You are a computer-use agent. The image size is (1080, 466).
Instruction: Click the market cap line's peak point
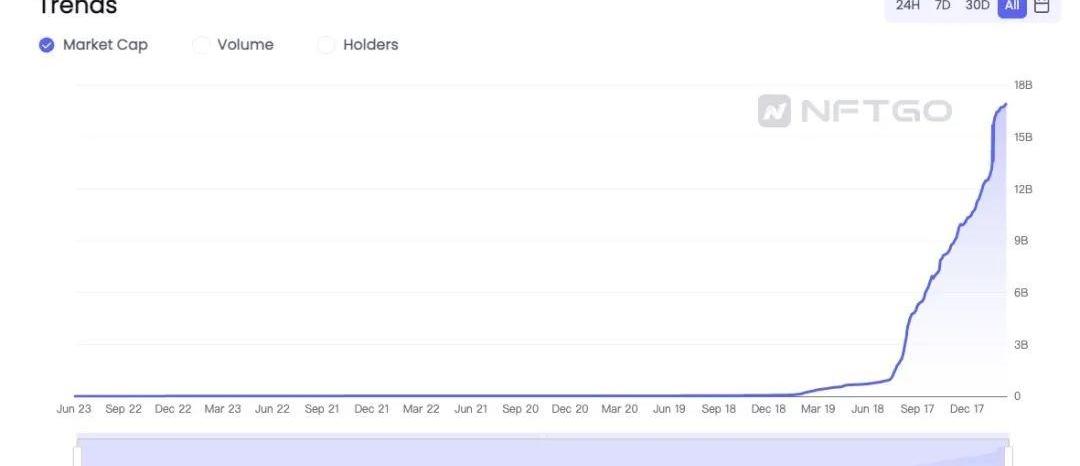pos(1005,104)
